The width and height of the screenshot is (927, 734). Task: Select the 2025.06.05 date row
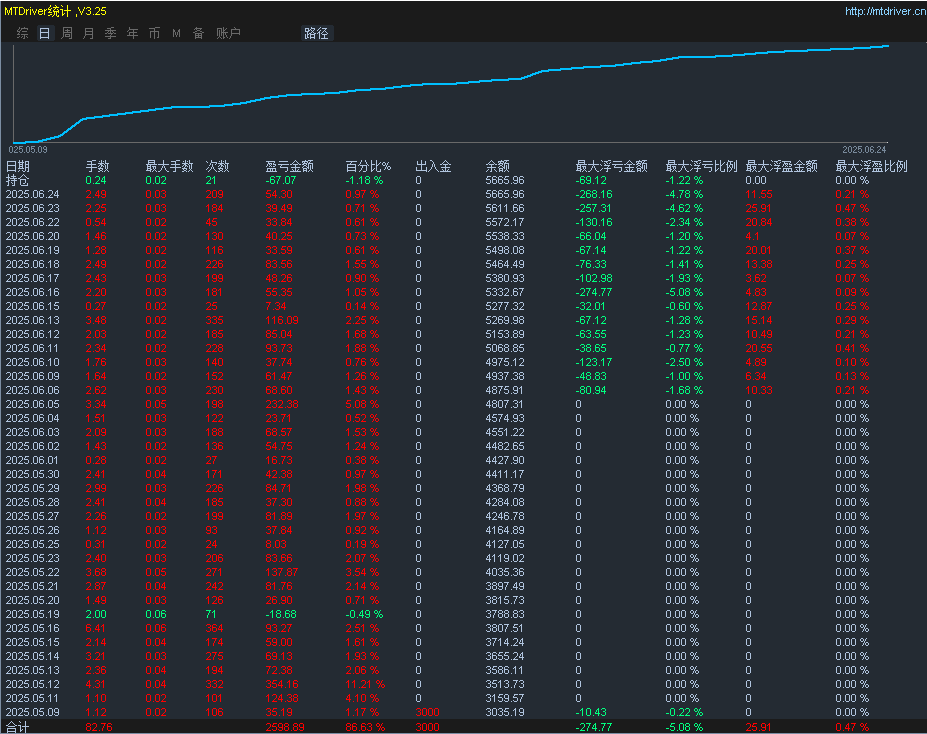pyautogui.click(x=33, y=404)
